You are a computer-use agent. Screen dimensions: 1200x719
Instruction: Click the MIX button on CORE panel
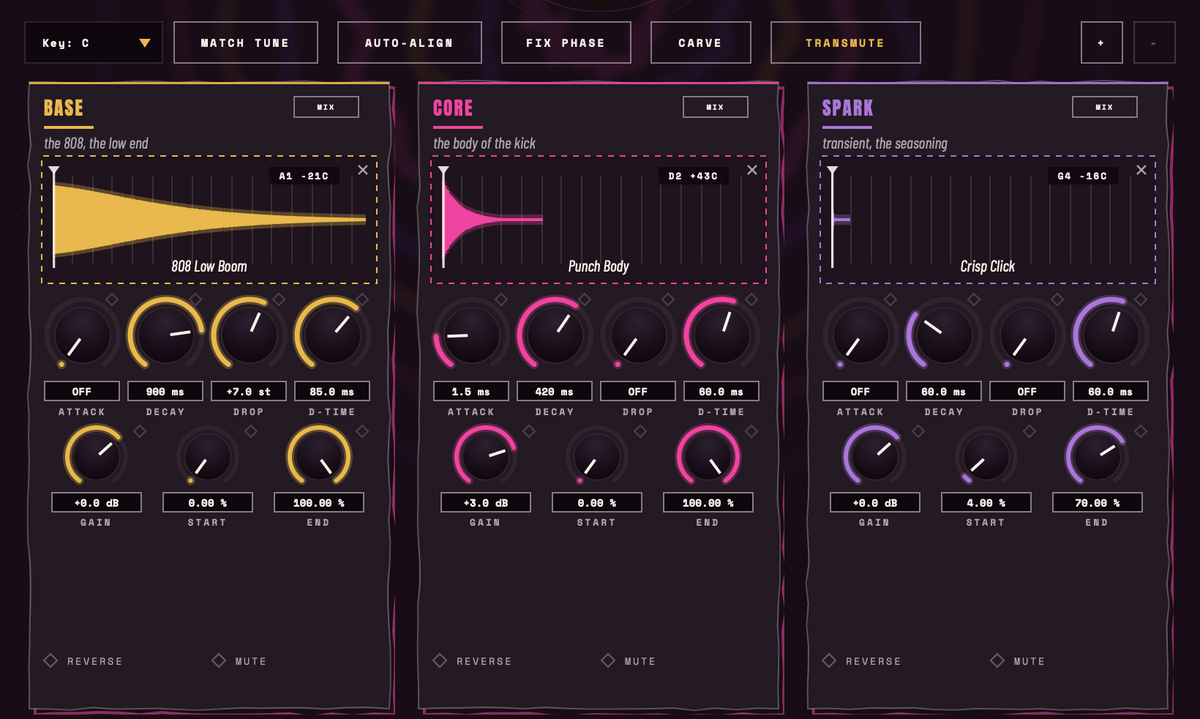[715, 107]
